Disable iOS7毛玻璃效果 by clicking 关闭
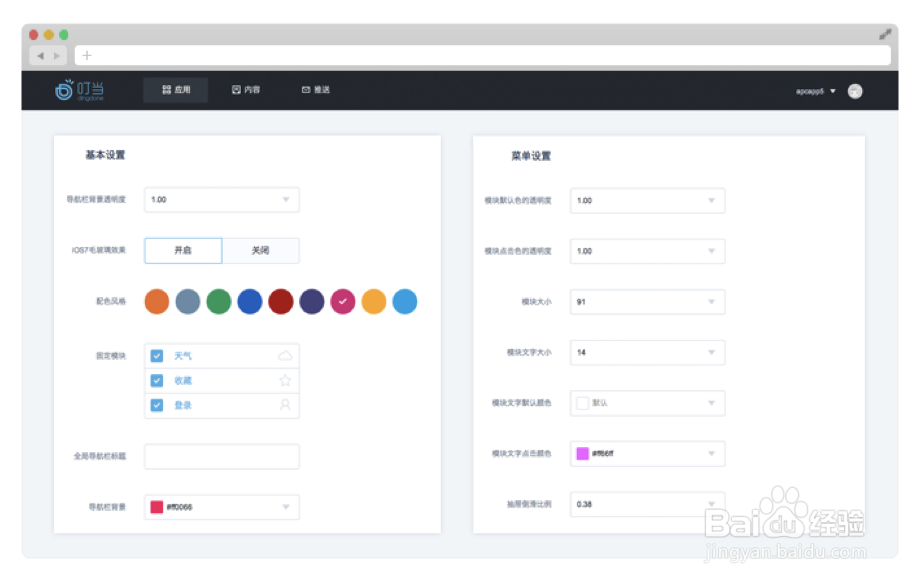The width and height of the screenshot is (919, 584). pyautogui.click(x=260, y=250)
